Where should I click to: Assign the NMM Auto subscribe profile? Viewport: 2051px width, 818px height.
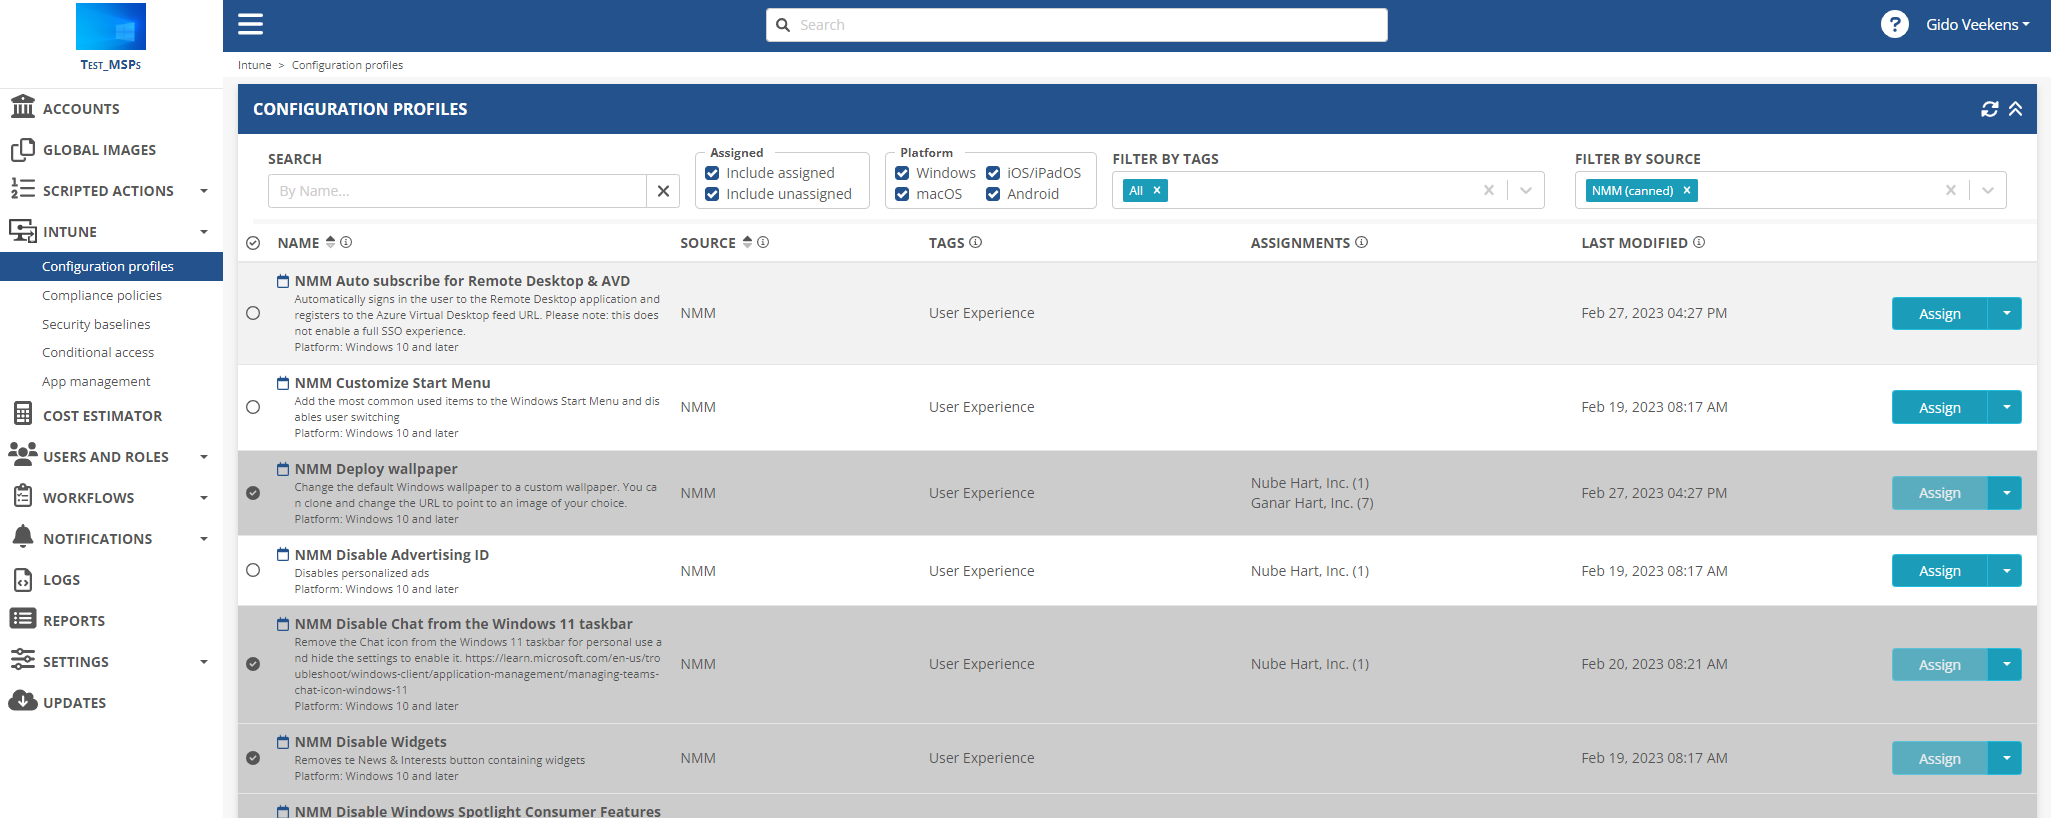(x=1938, y=314)
